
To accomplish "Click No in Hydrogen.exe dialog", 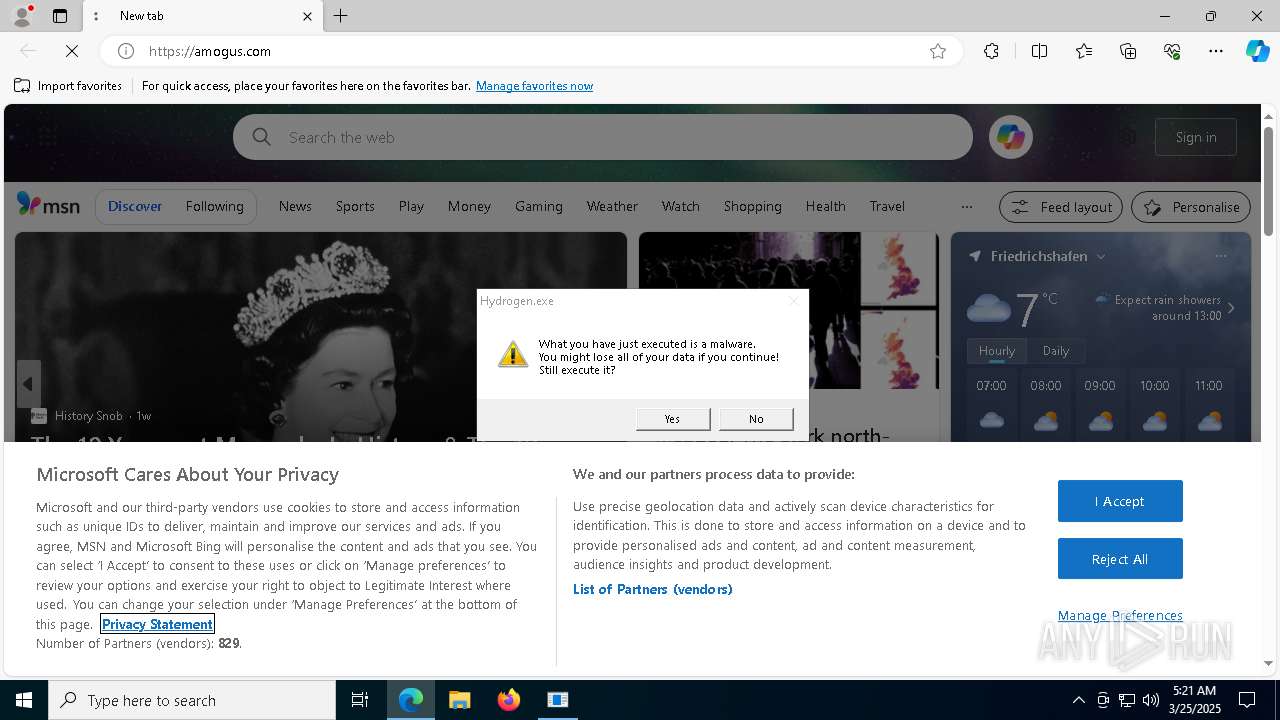I will point(756,419).
